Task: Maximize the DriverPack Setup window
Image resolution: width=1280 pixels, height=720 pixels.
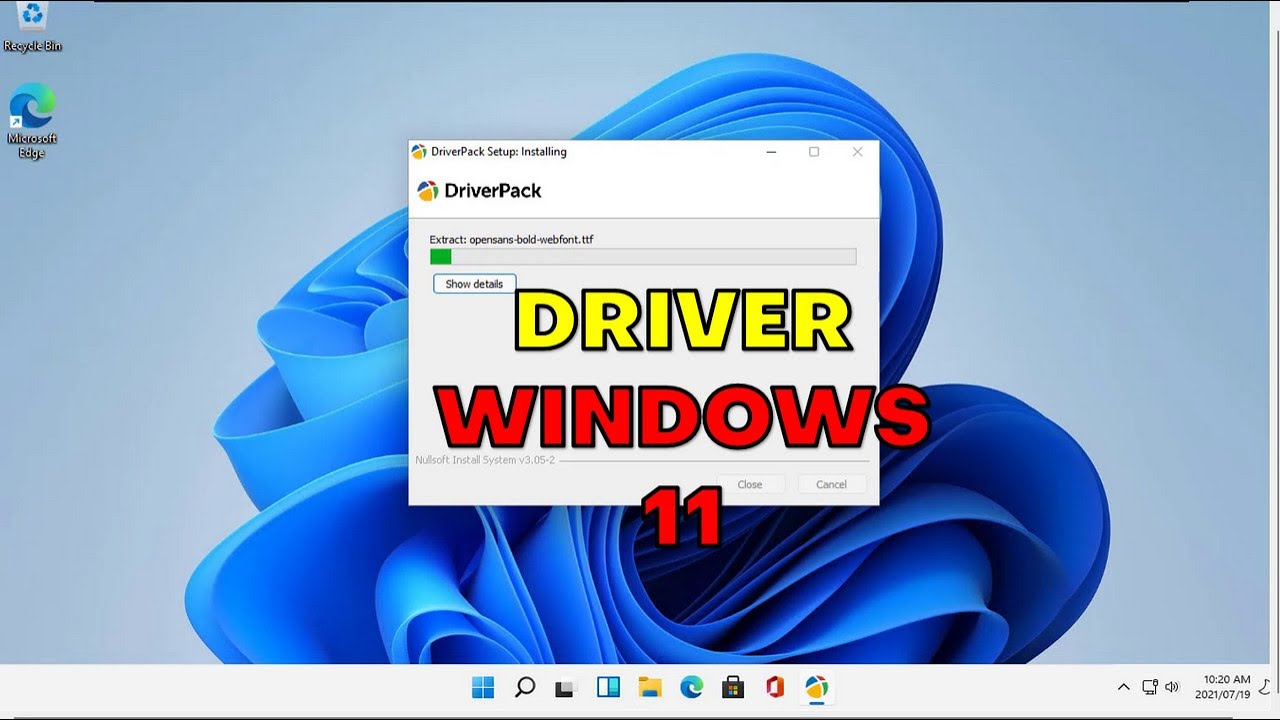Action: [814, 152]
